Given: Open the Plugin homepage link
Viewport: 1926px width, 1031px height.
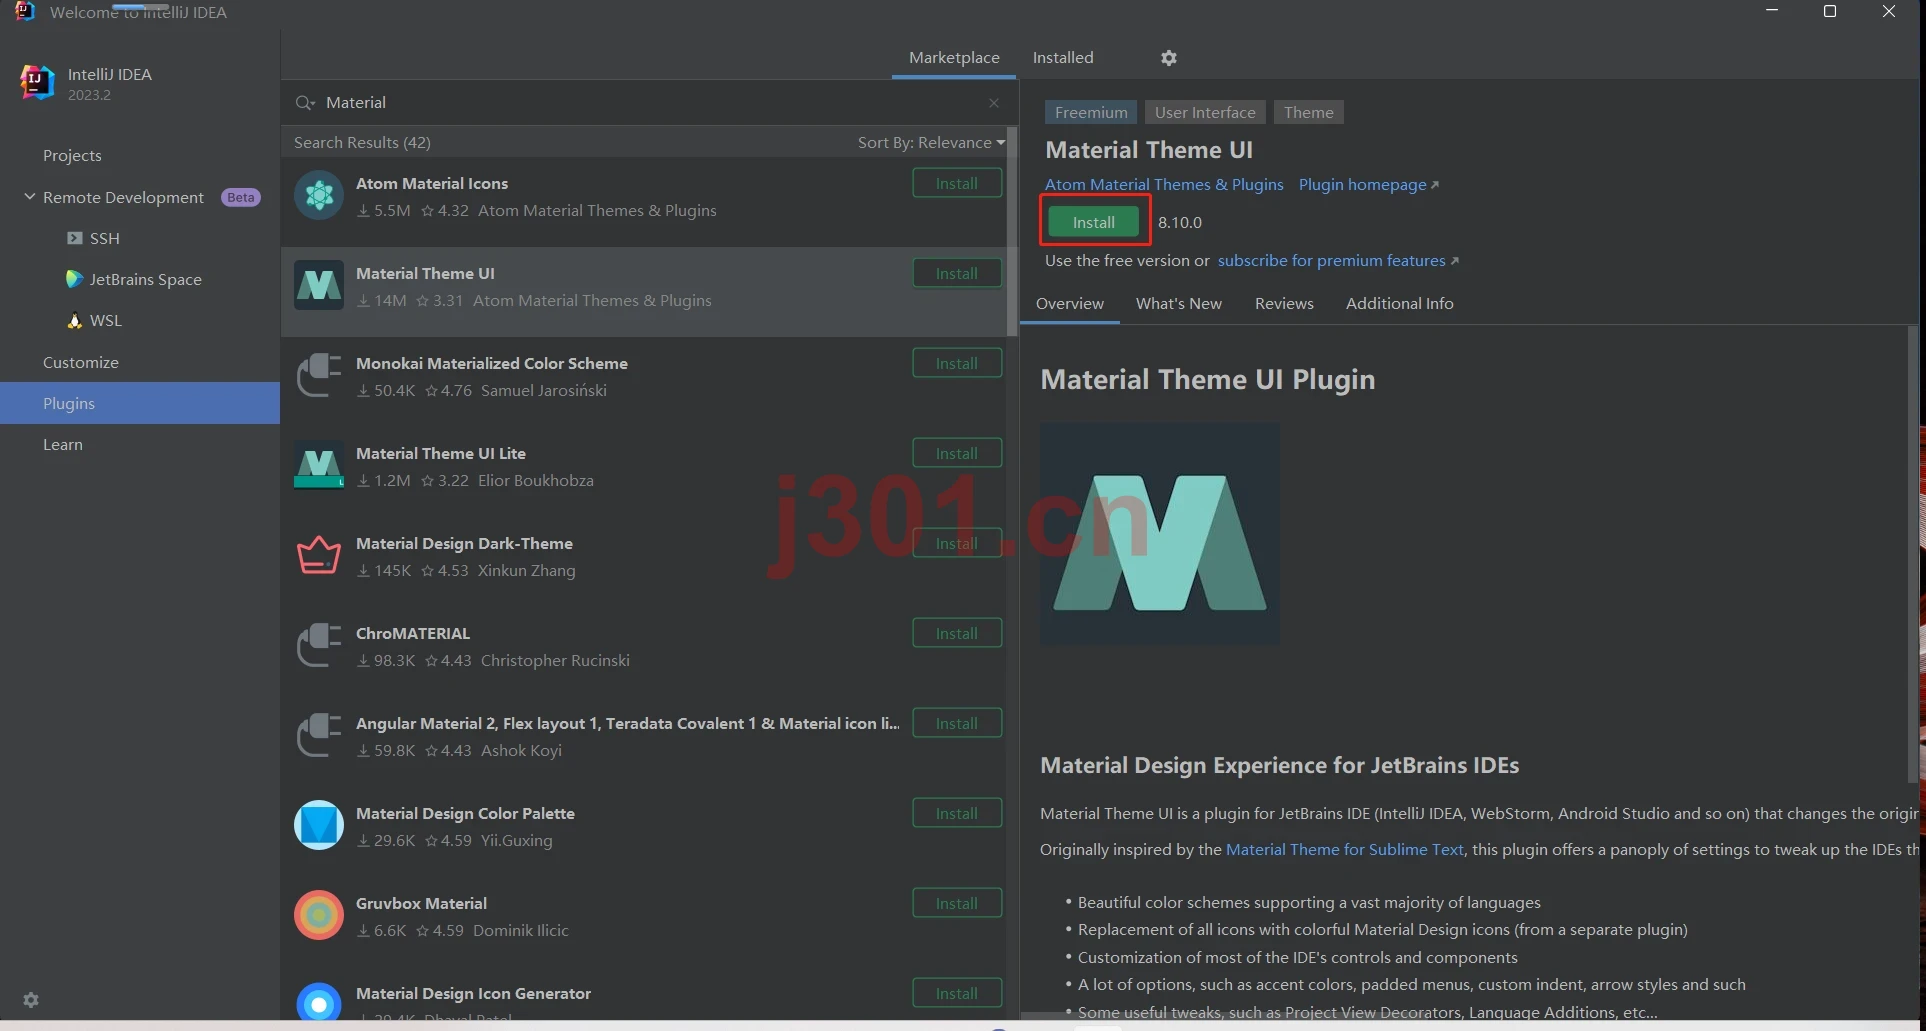Looking at the screenshot, I should click(x=1368, y=184).
